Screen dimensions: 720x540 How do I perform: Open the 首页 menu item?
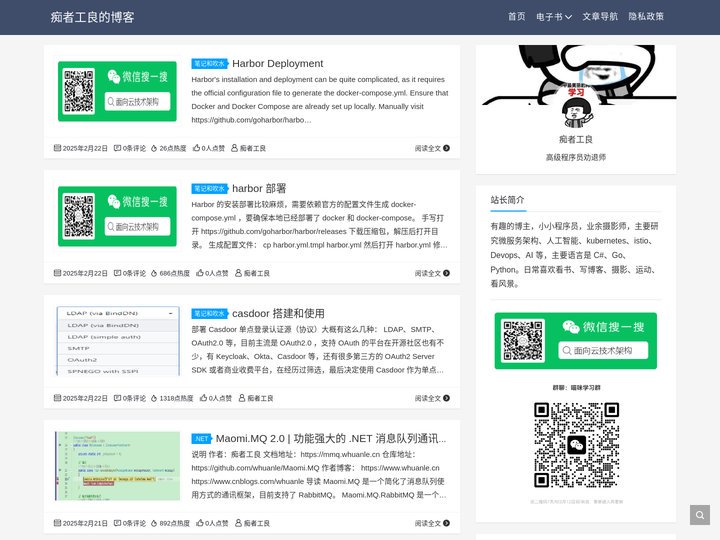point(516,17)
